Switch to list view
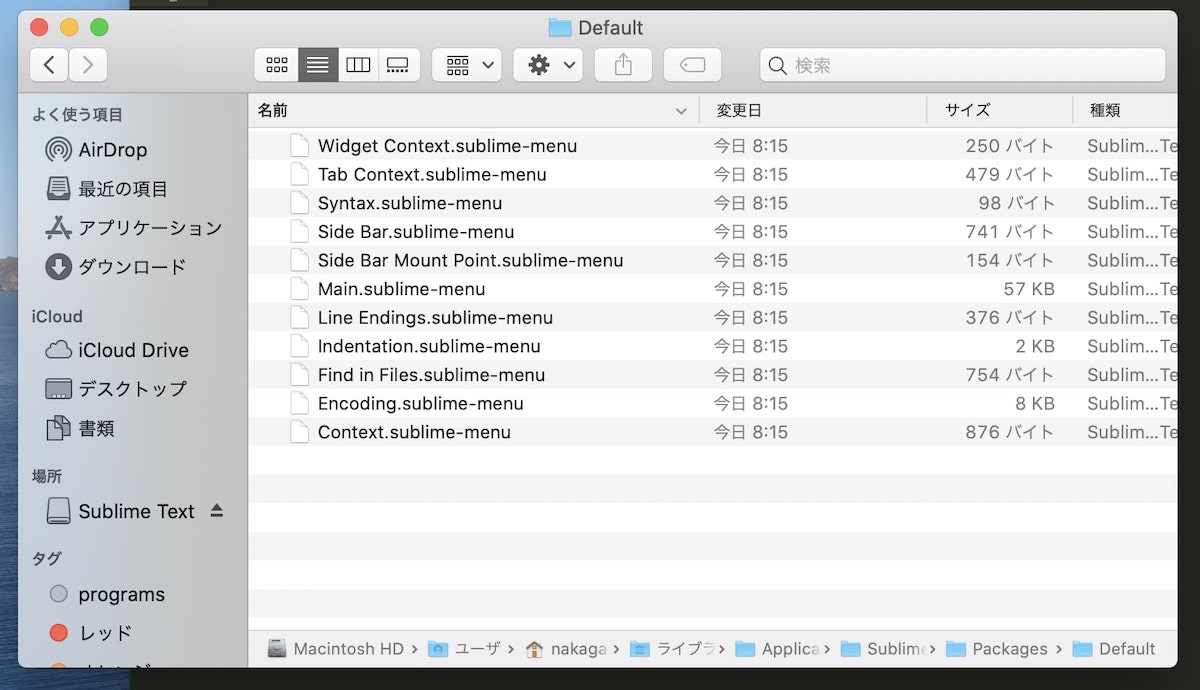 [318, 65]
